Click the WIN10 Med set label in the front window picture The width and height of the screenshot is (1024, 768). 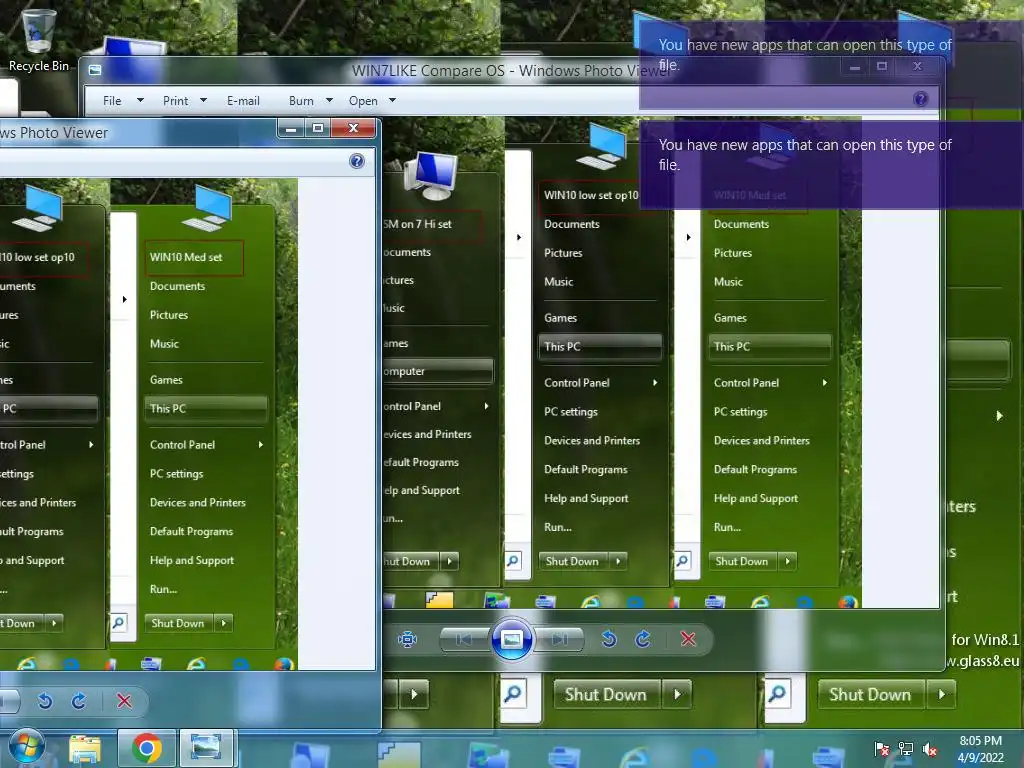point(186,257)
